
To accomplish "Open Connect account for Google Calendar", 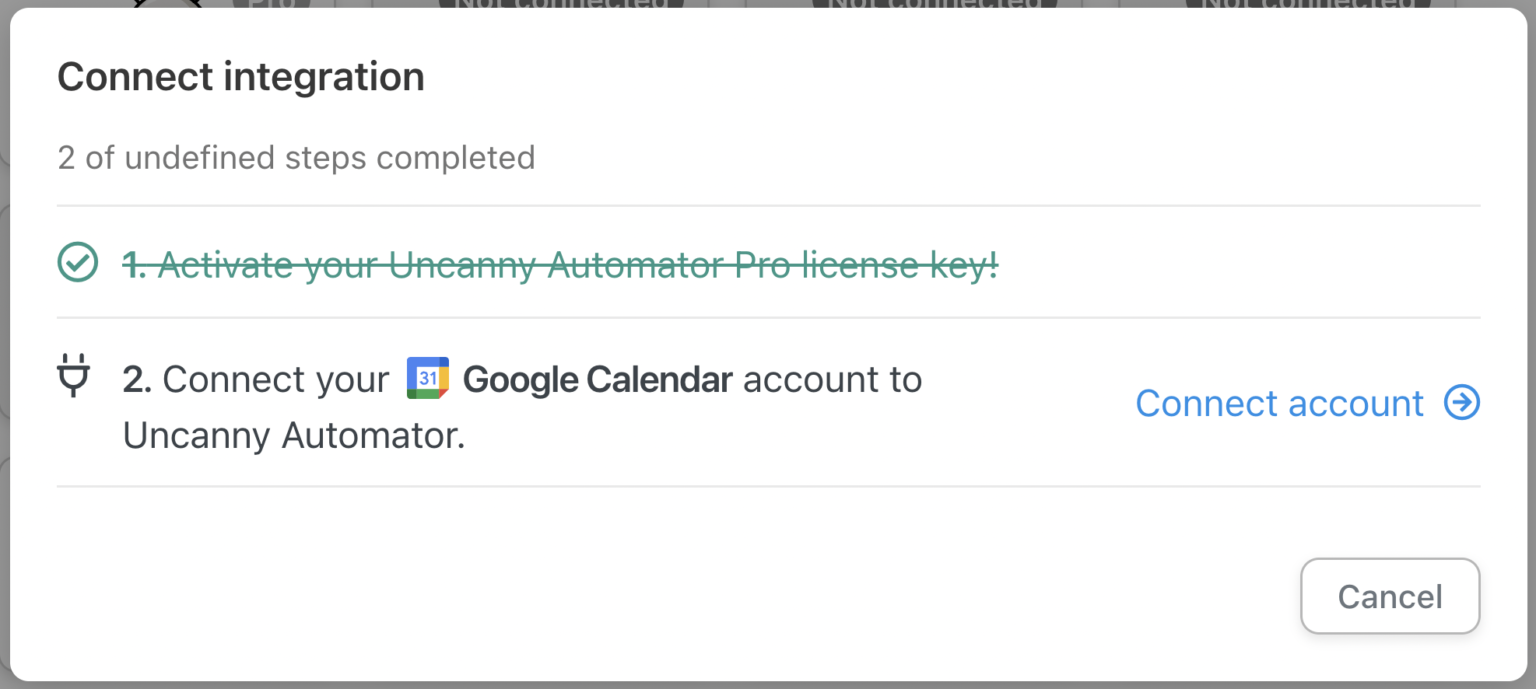I will pos(1279,402).
